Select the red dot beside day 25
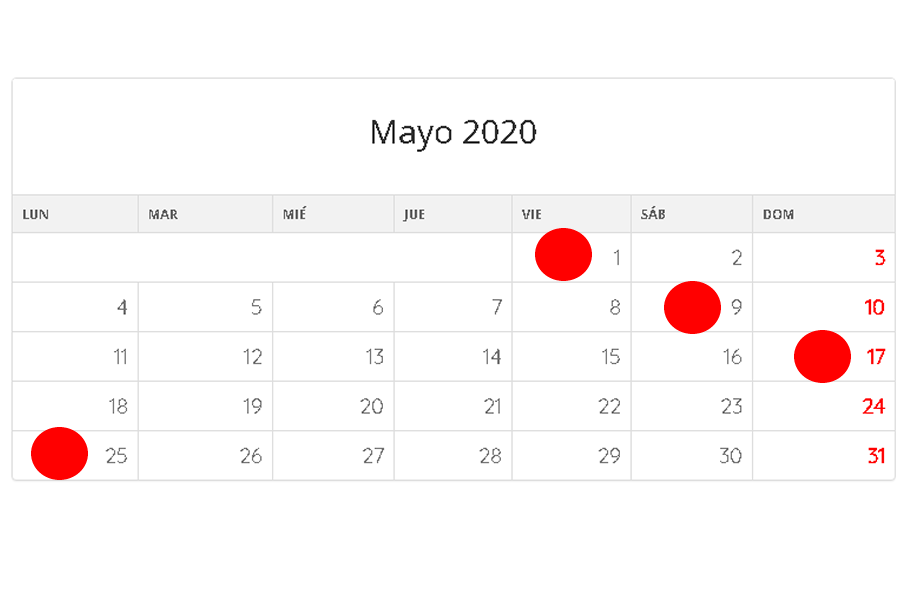 click(59, 453)
